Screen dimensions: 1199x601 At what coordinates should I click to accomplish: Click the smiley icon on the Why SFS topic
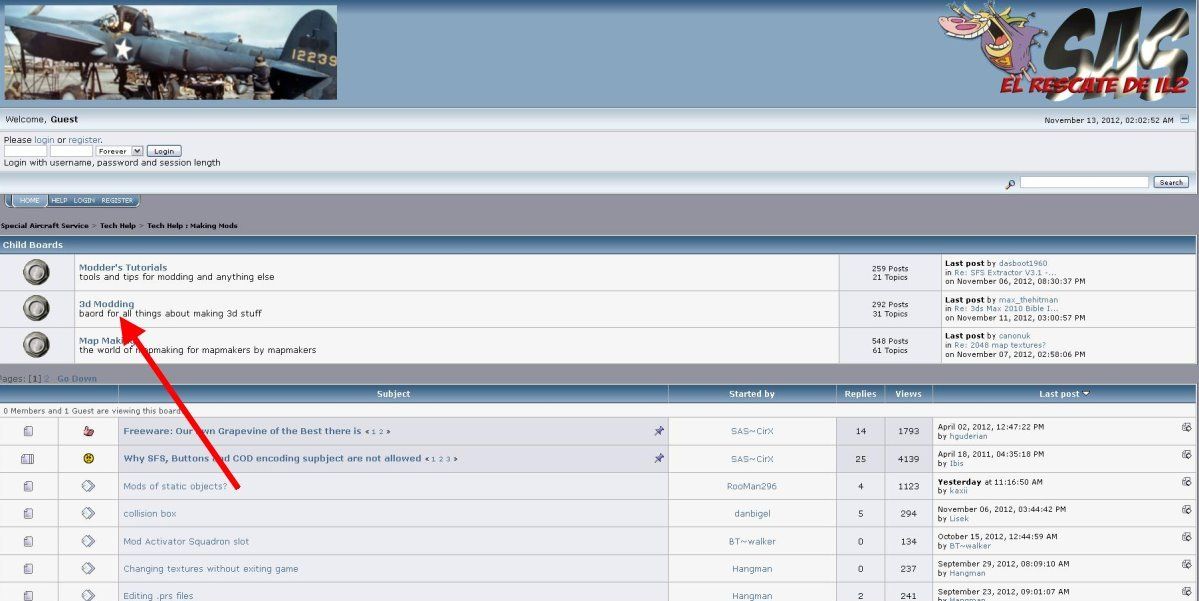pyautogui.click(x=88, y=458)
